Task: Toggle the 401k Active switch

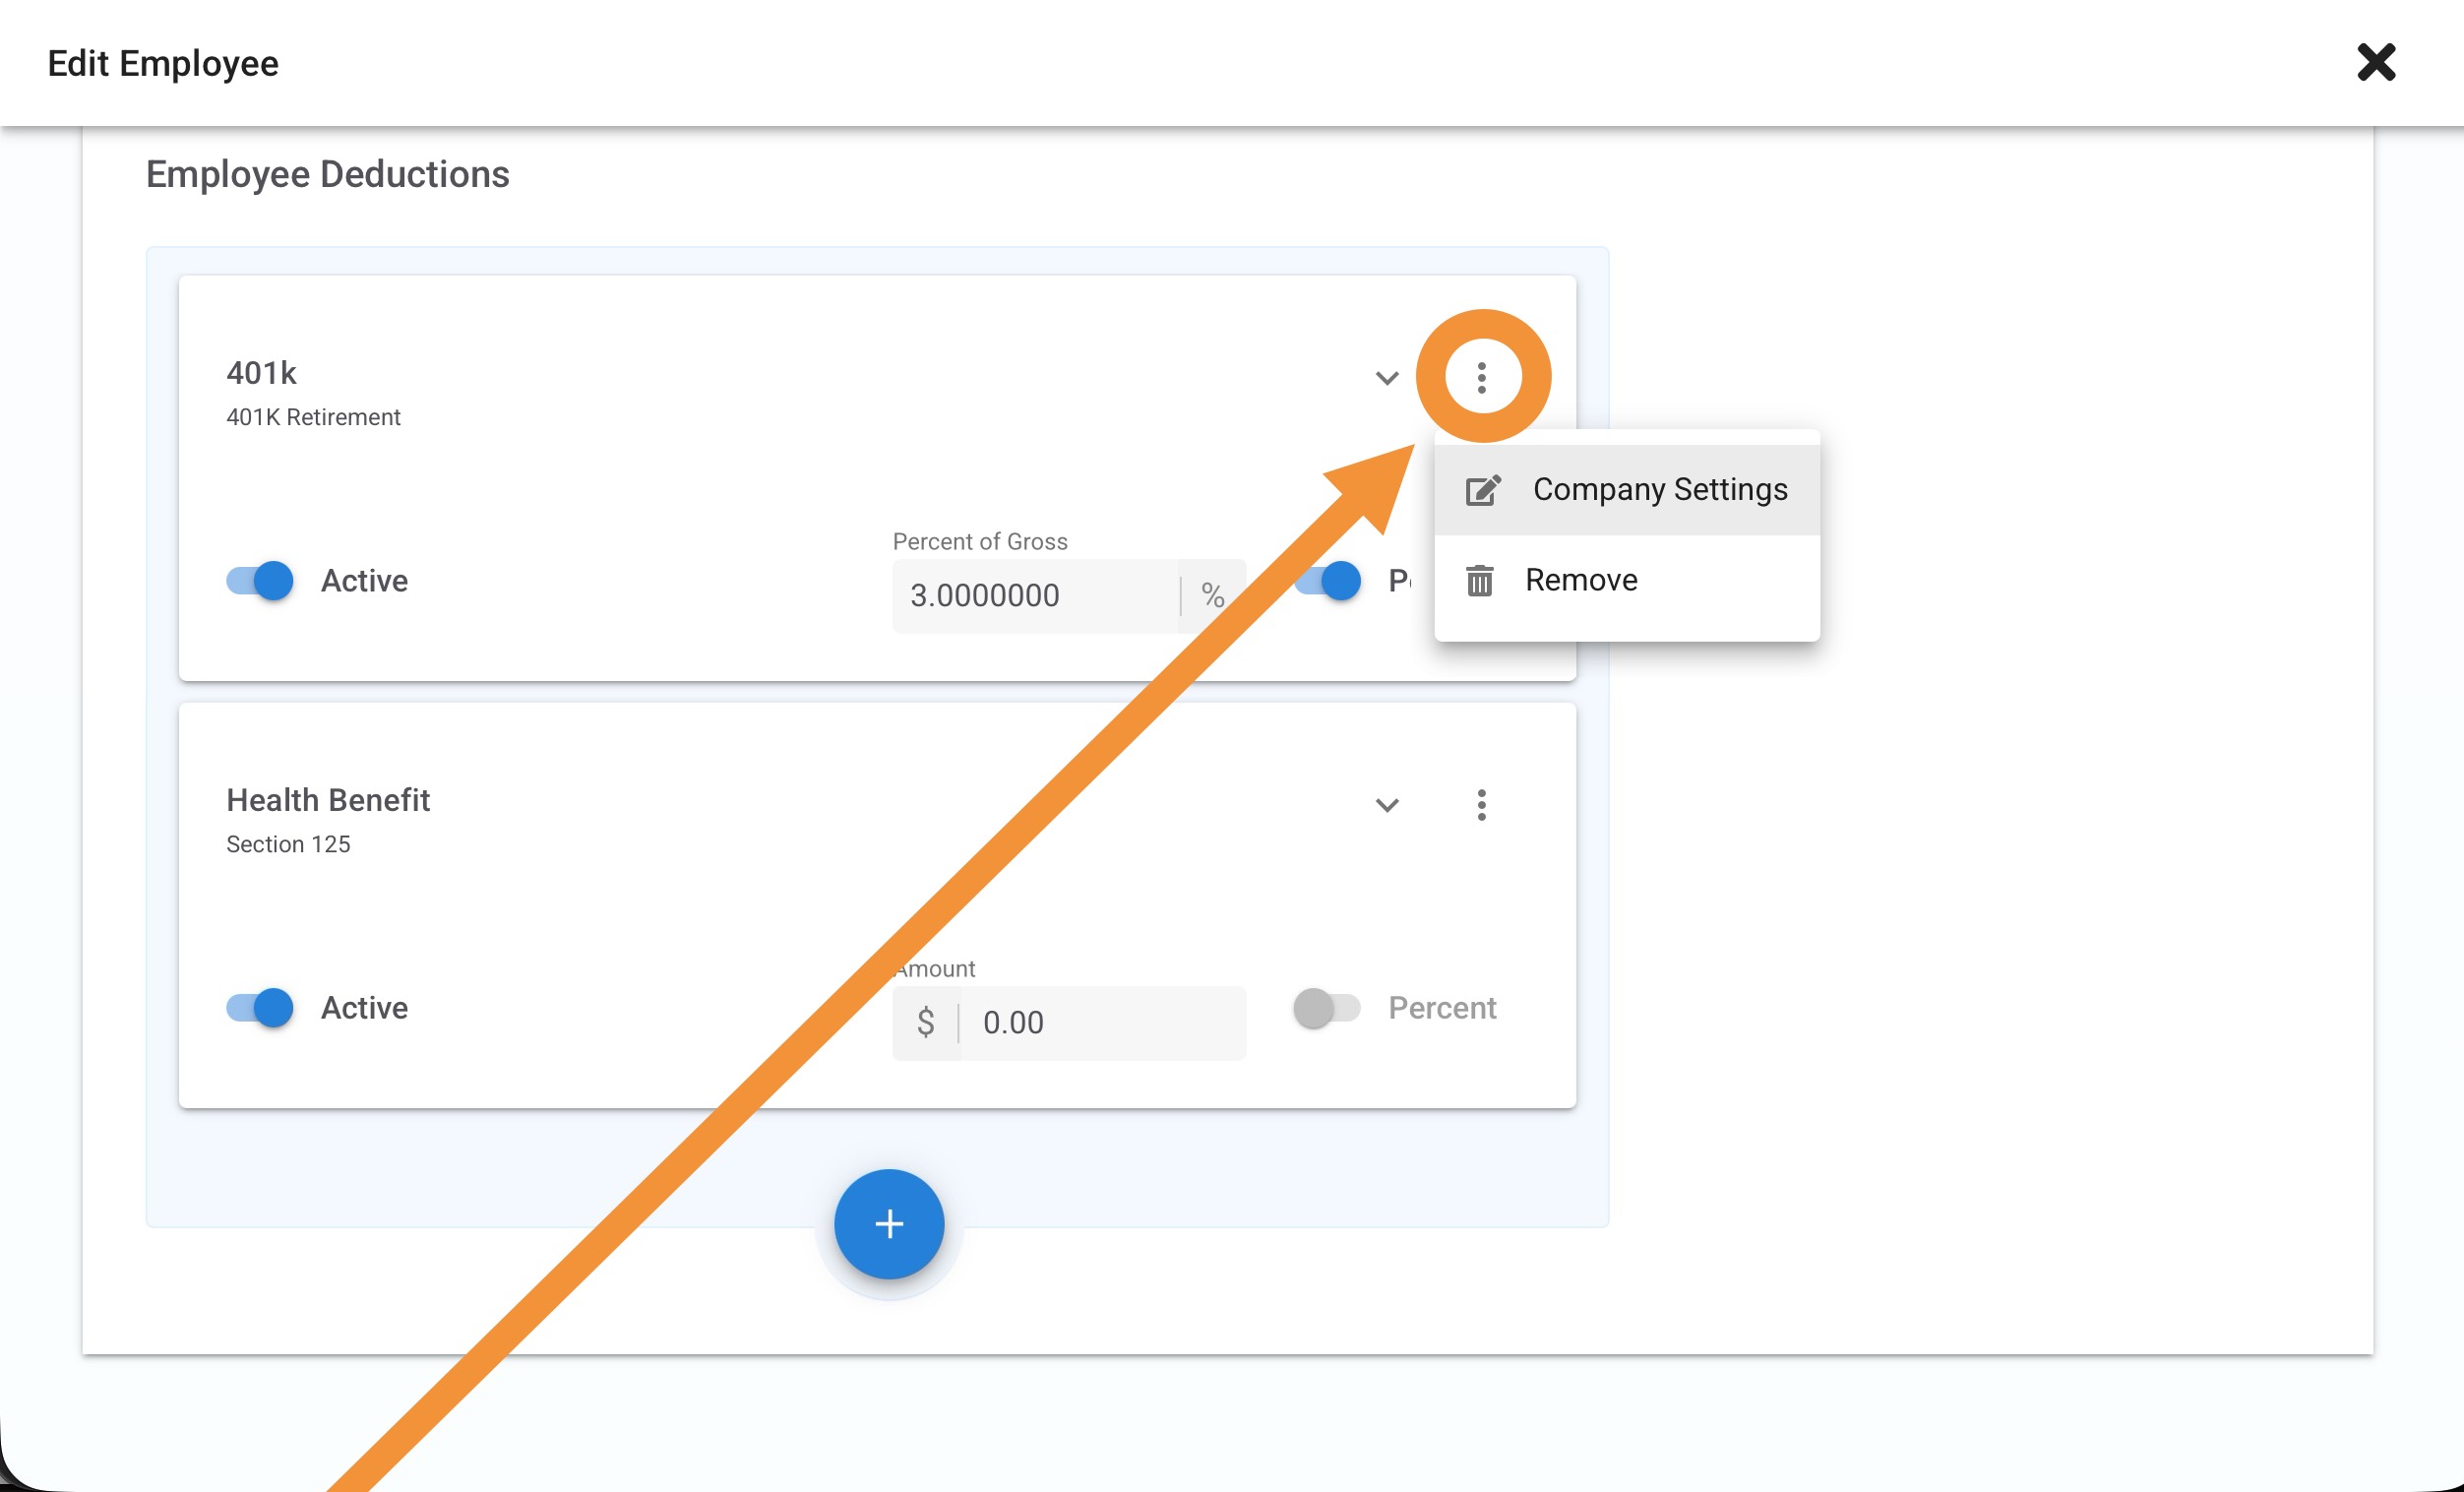Action: [260, 580]
